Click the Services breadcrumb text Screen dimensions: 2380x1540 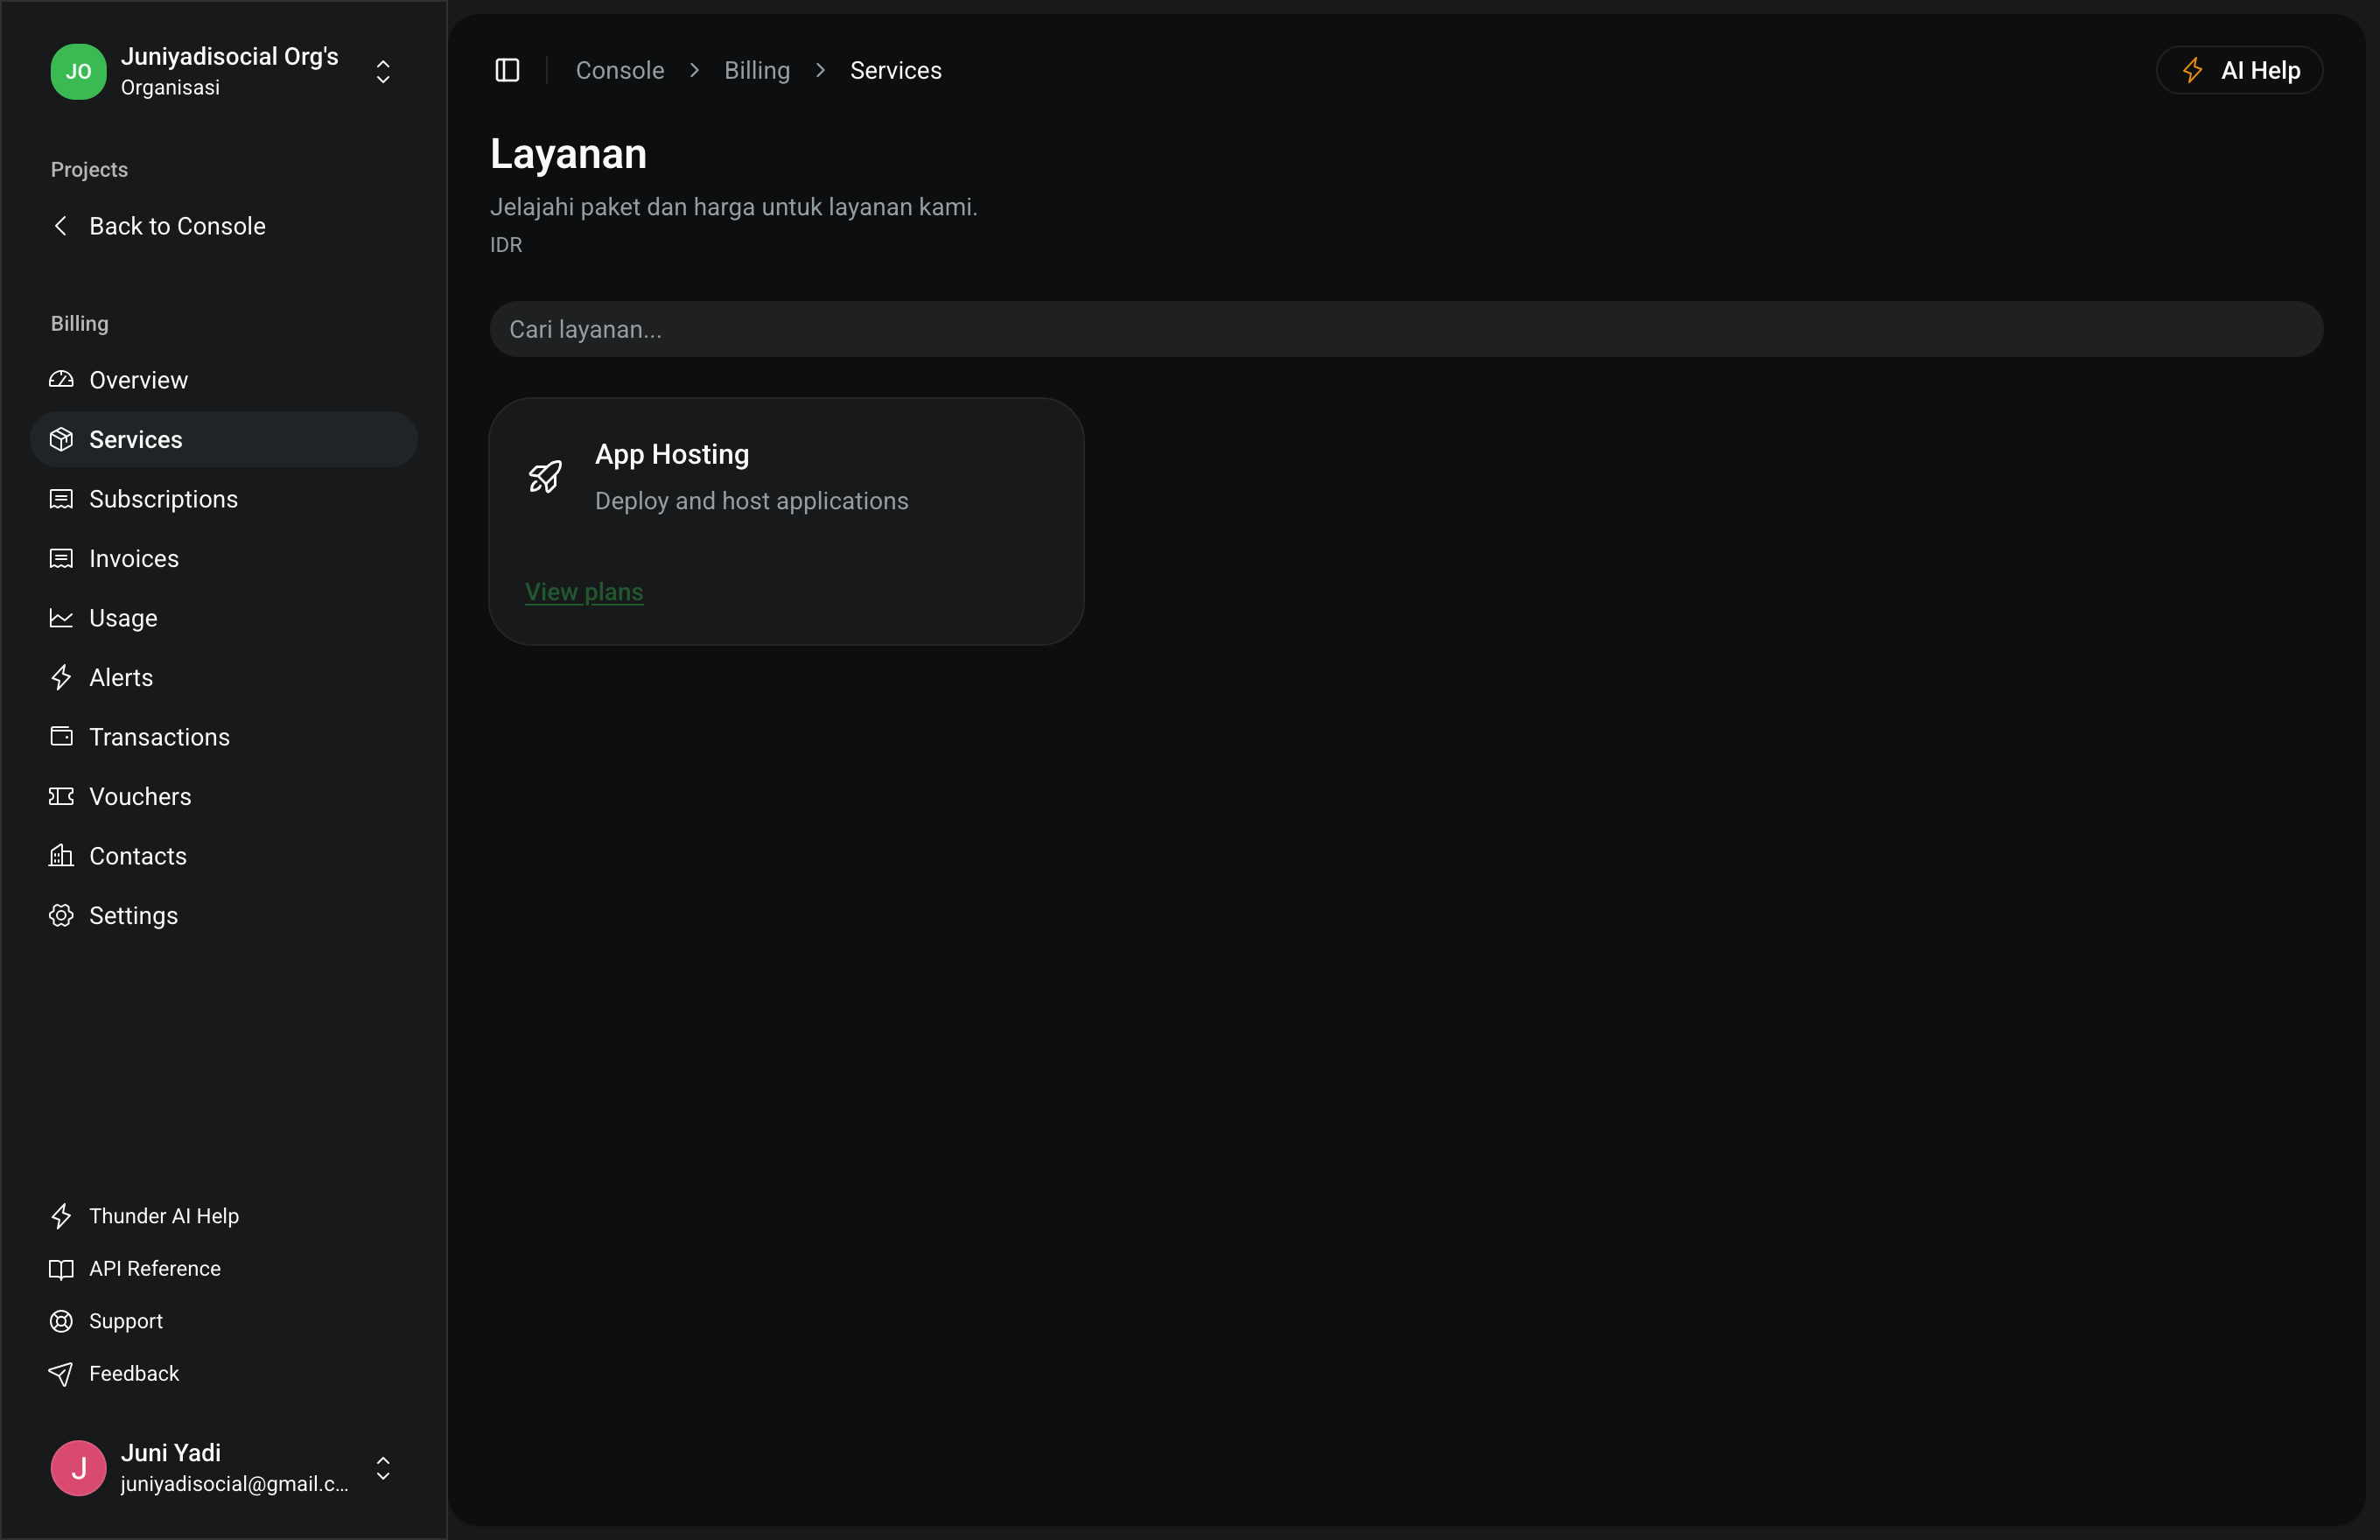click(896, 70)
